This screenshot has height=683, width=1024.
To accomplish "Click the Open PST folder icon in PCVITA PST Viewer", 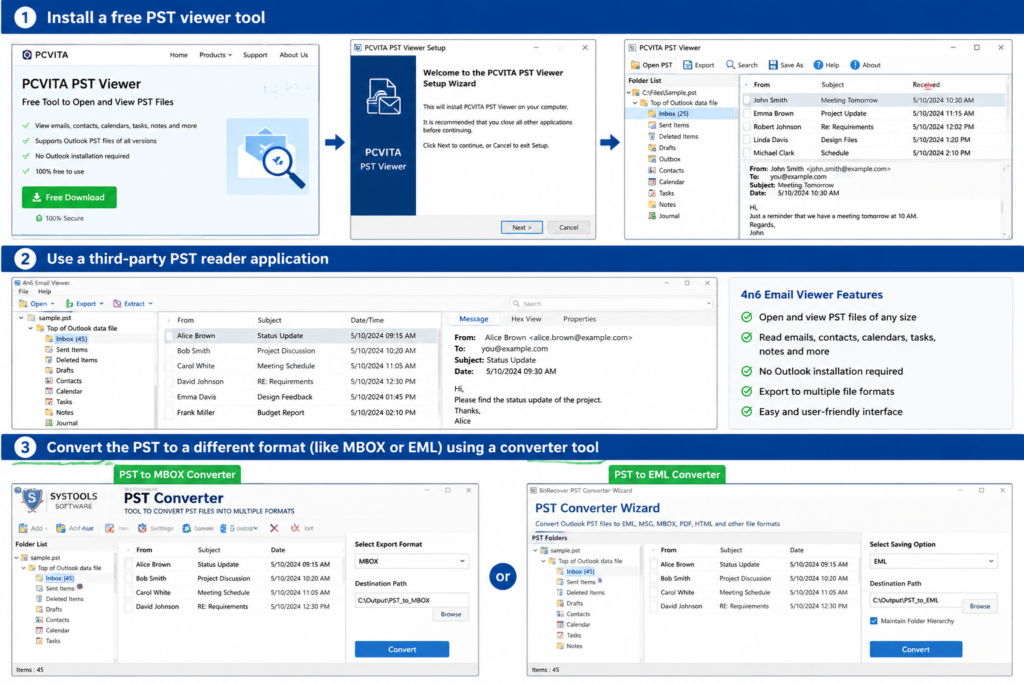I will (635, 65).
